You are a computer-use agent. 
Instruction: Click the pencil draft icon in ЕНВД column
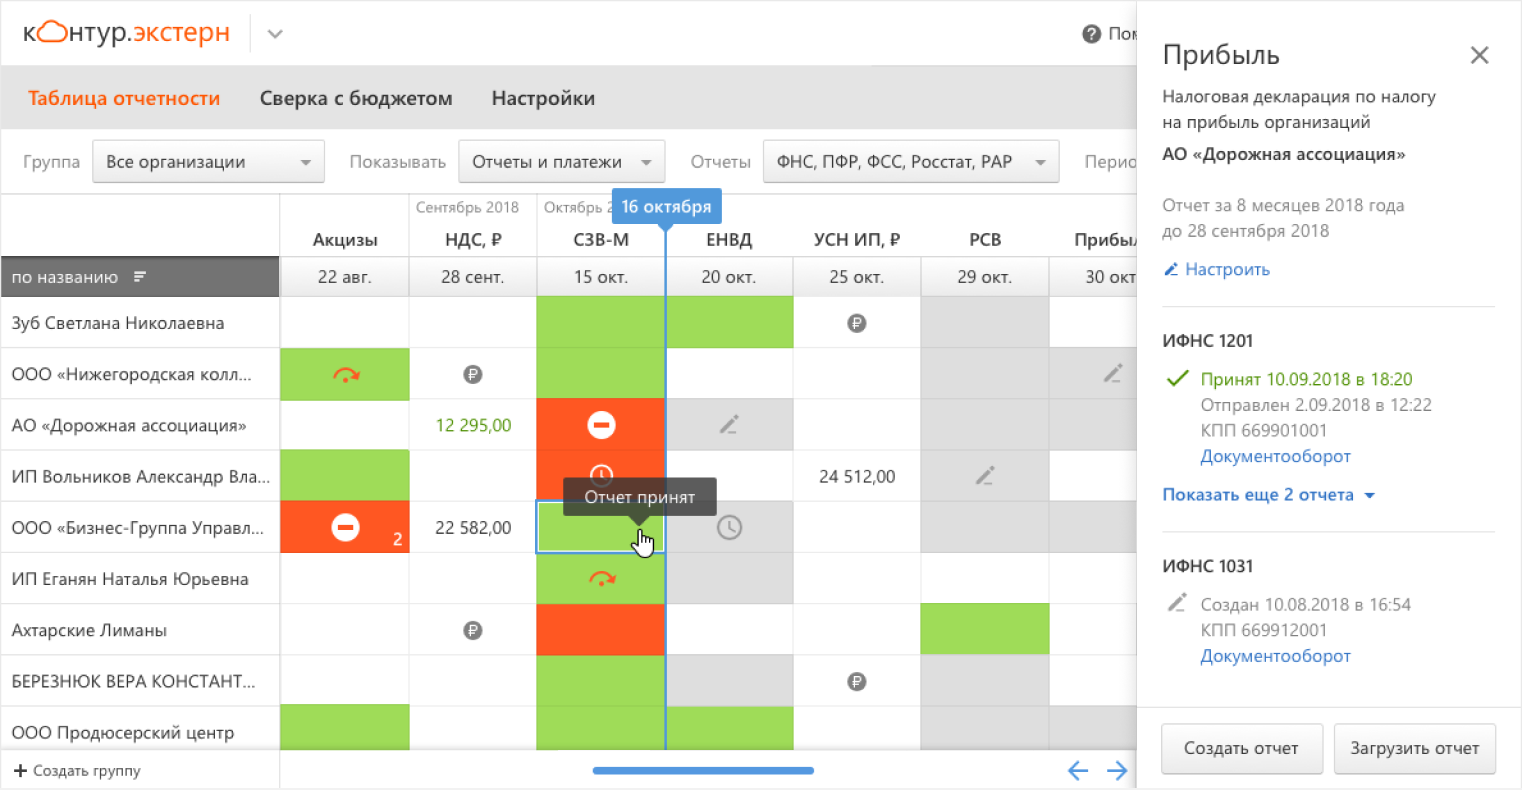pos(729,425)
